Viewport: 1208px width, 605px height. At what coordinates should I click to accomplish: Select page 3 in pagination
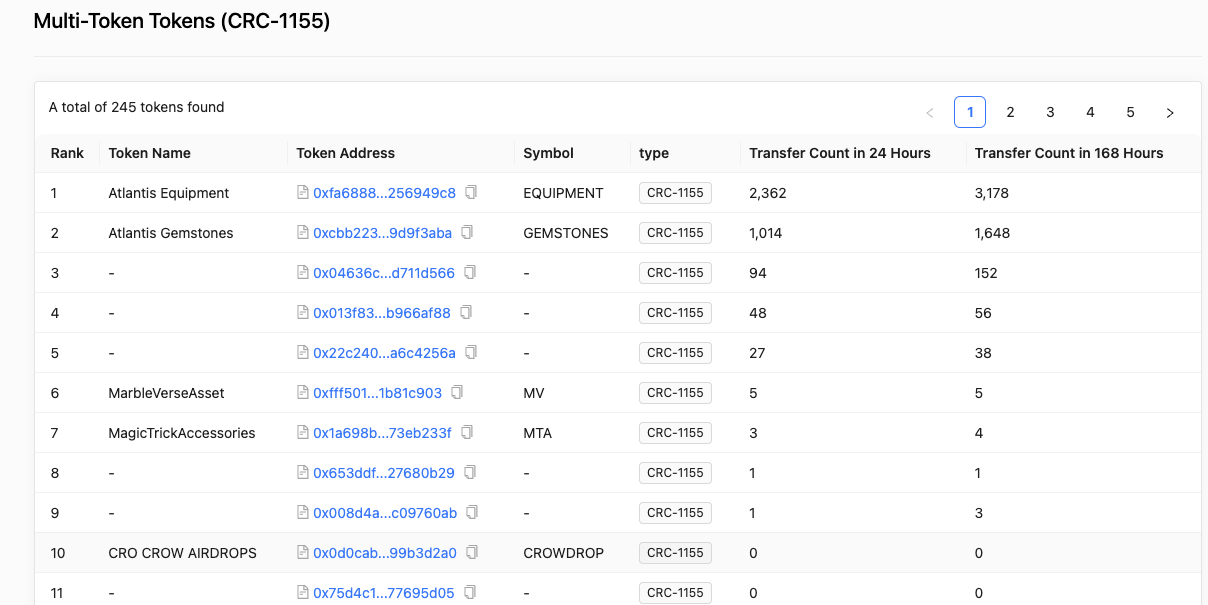pyautogui.click(x=1050, y=112)
